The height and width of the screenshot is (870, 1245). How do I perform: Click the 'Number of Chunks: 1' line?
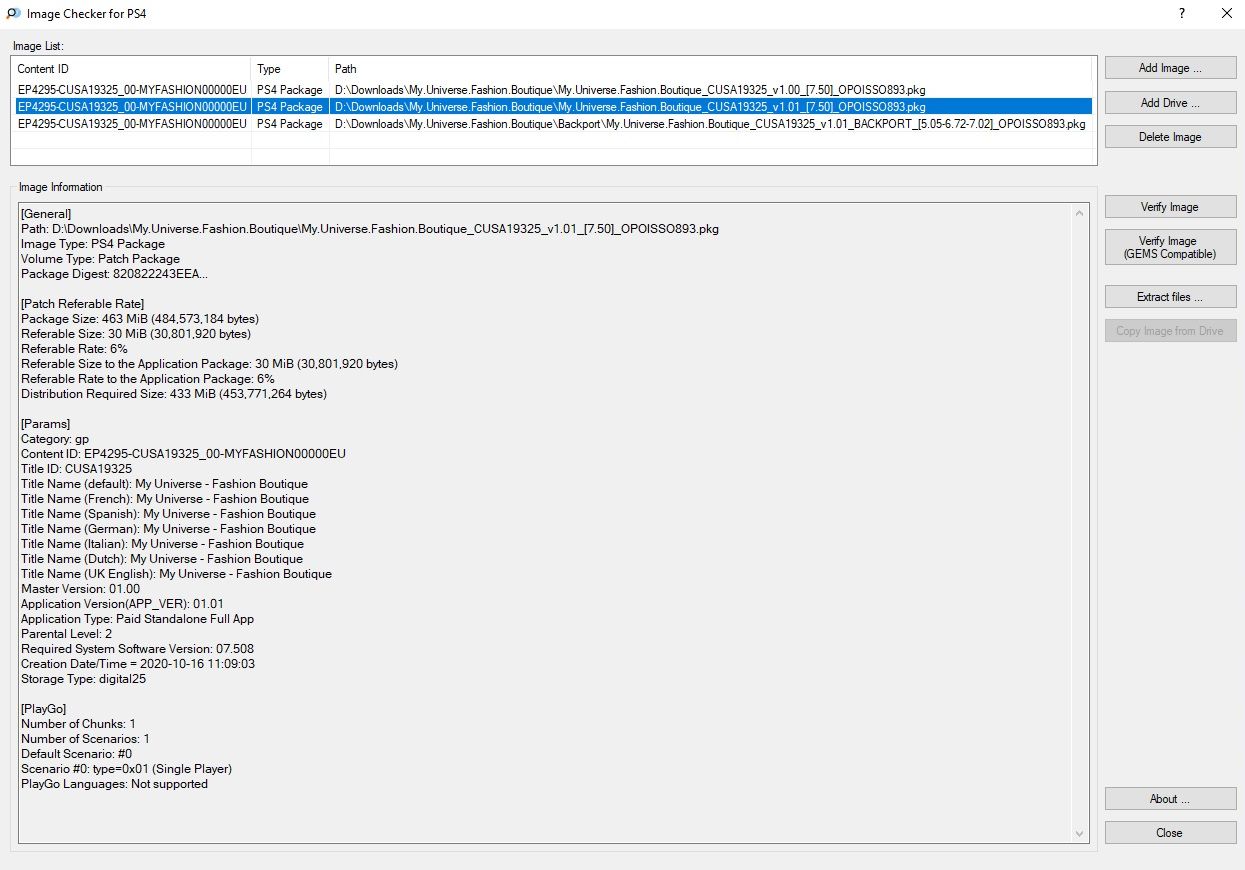tap(78, 724)
